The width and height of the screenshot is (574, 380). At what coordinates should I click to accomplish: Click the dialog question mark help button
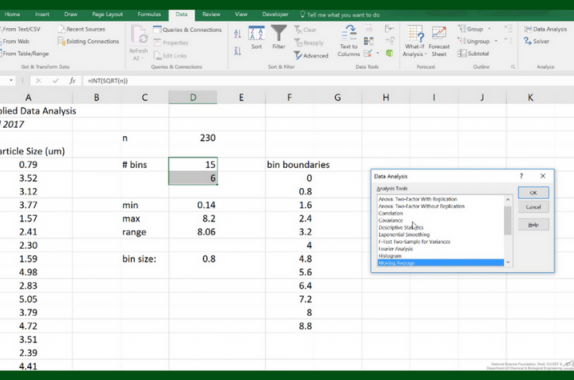coord(521,176)
